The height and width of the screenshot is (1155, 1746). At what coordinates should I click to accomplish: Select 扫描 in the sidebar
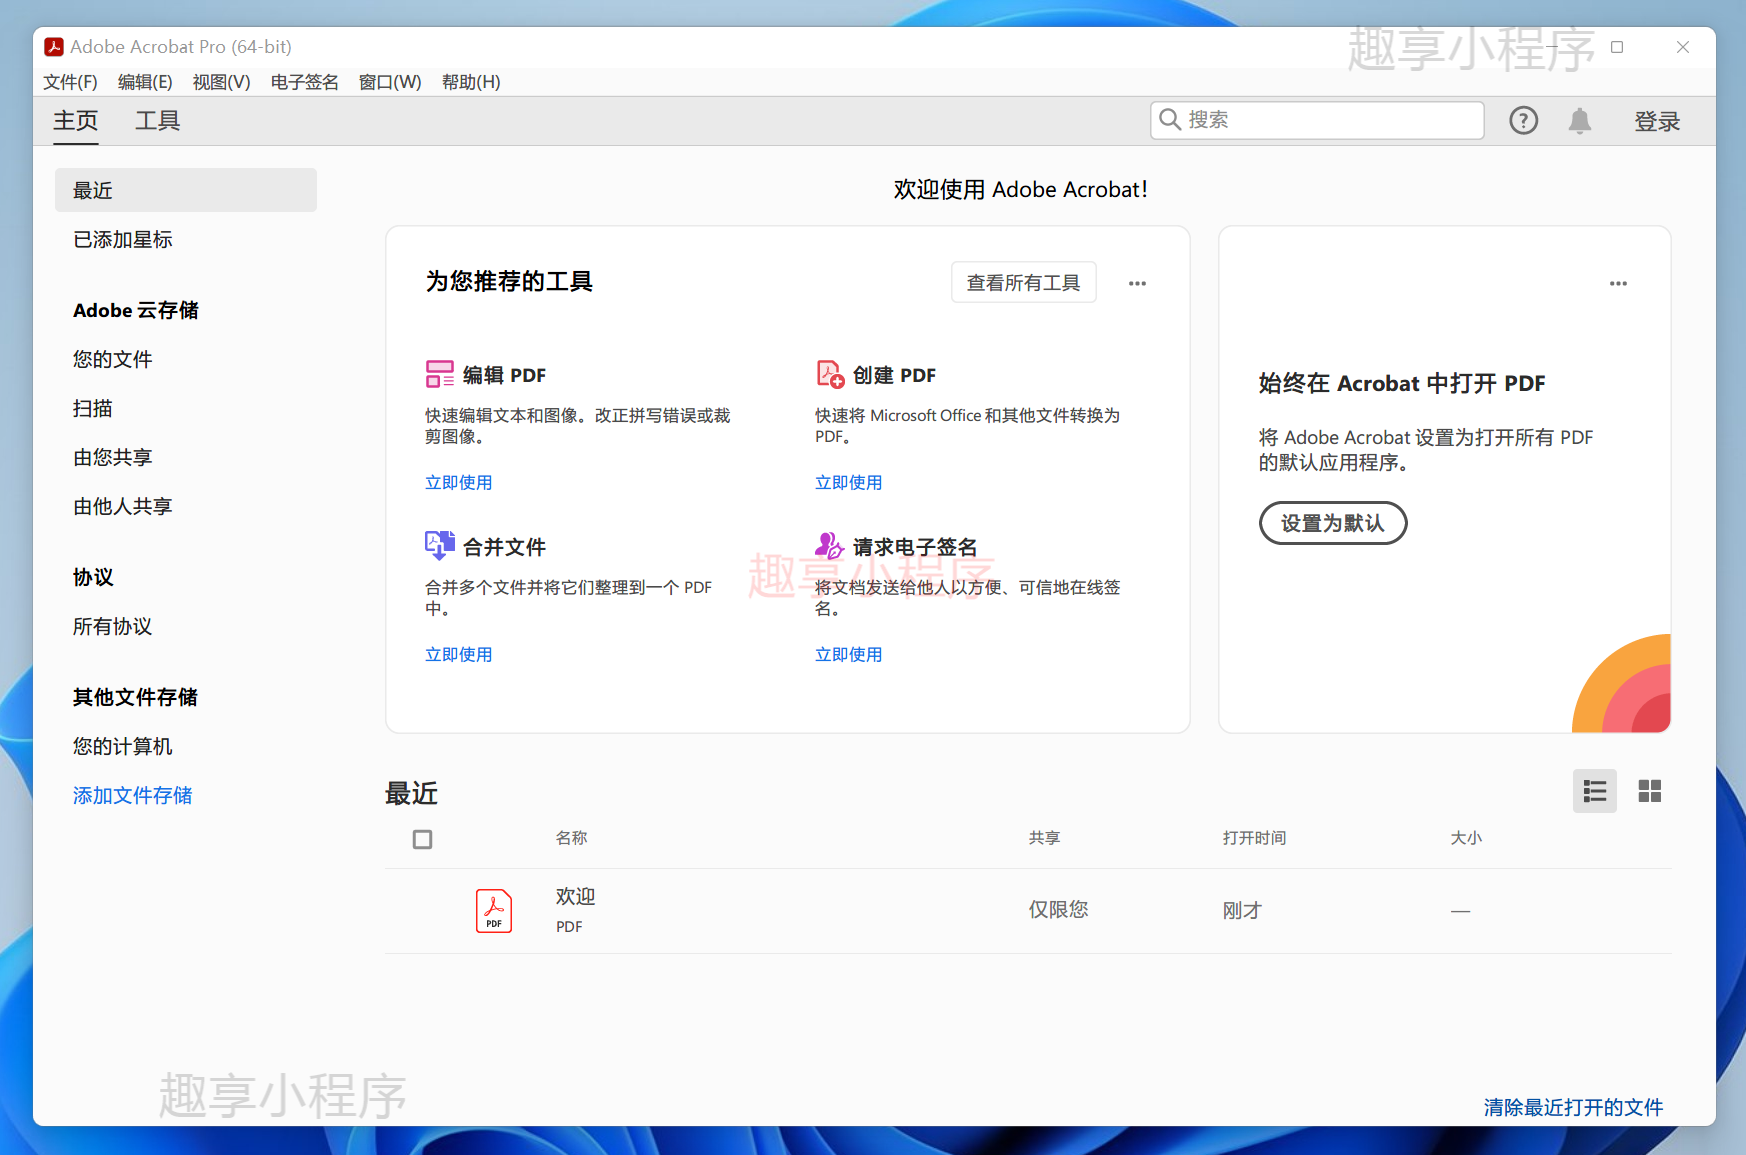coord(93,409)
